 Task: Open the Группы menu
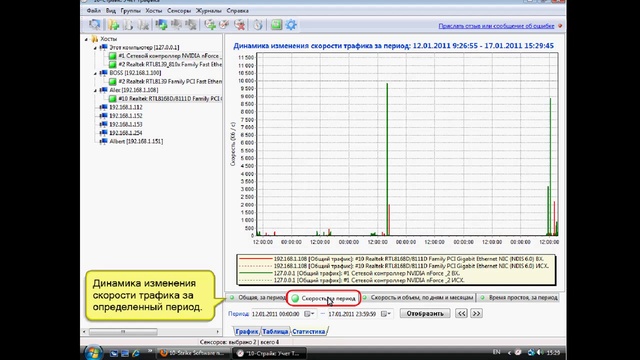[131, 11]
